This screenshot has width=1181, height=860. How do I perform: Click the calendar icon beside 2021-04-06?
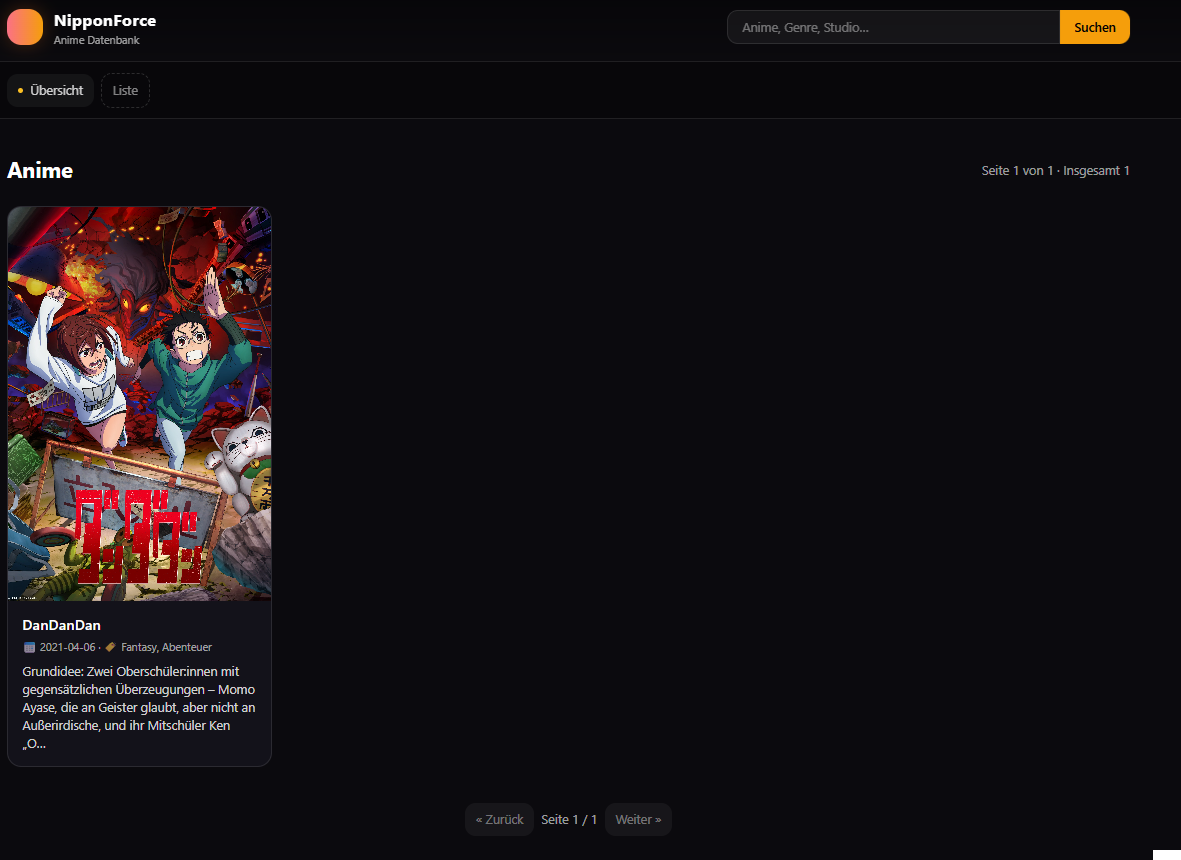(x=29, y=648)
